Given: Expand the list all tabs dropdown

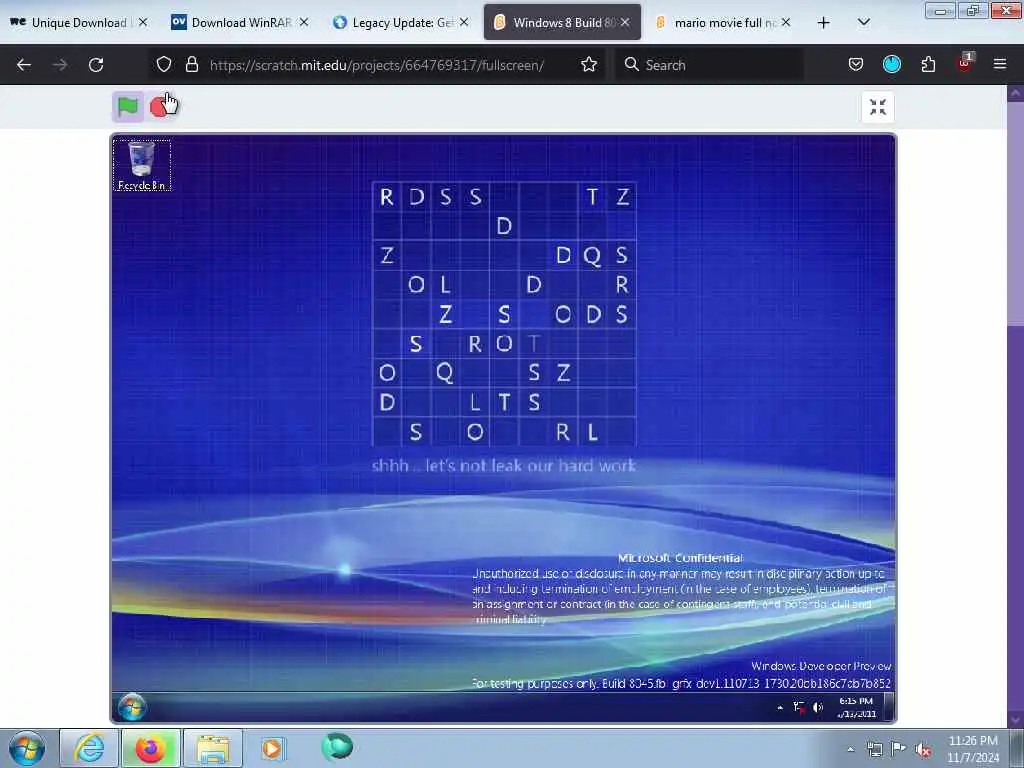Looking at the screenshot, I should click(864, 23).
